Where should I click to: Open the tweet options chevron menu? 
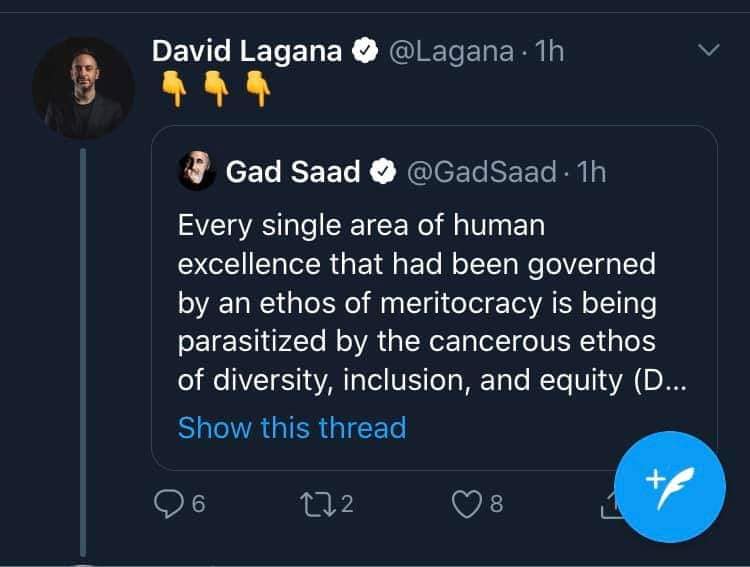[707, 50]
